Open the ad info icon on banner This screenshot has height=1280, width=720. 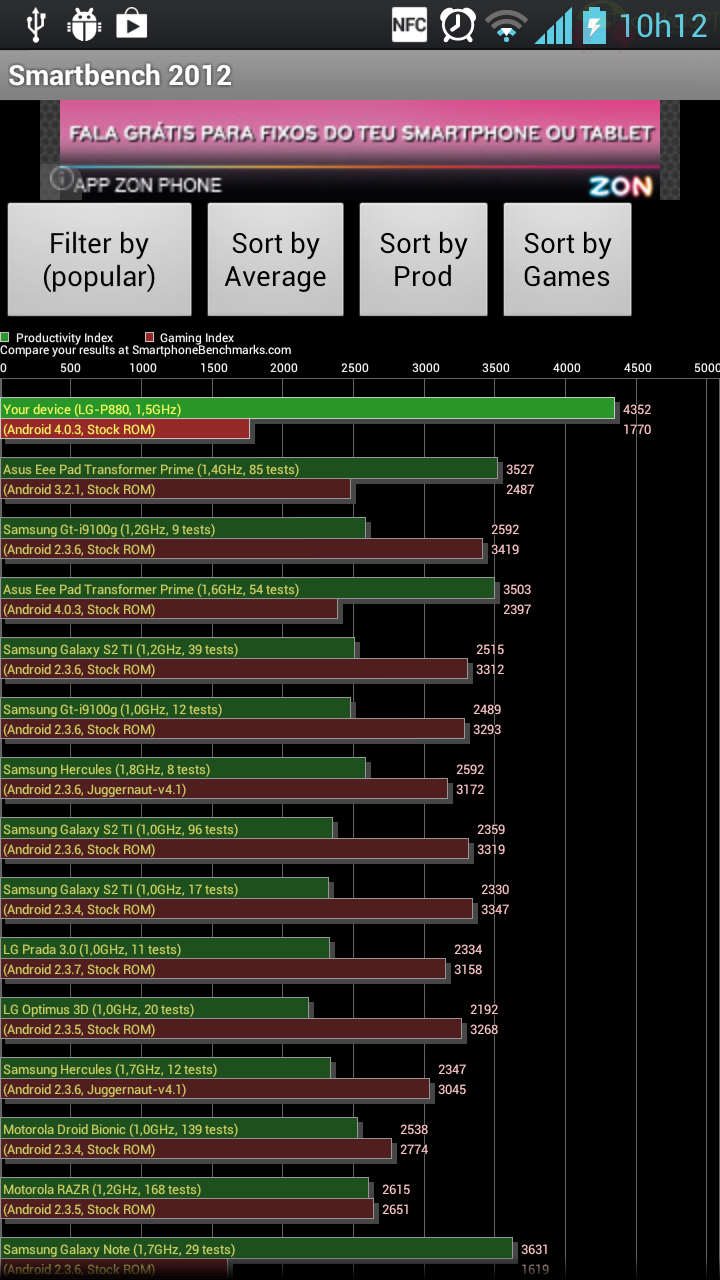61,179
